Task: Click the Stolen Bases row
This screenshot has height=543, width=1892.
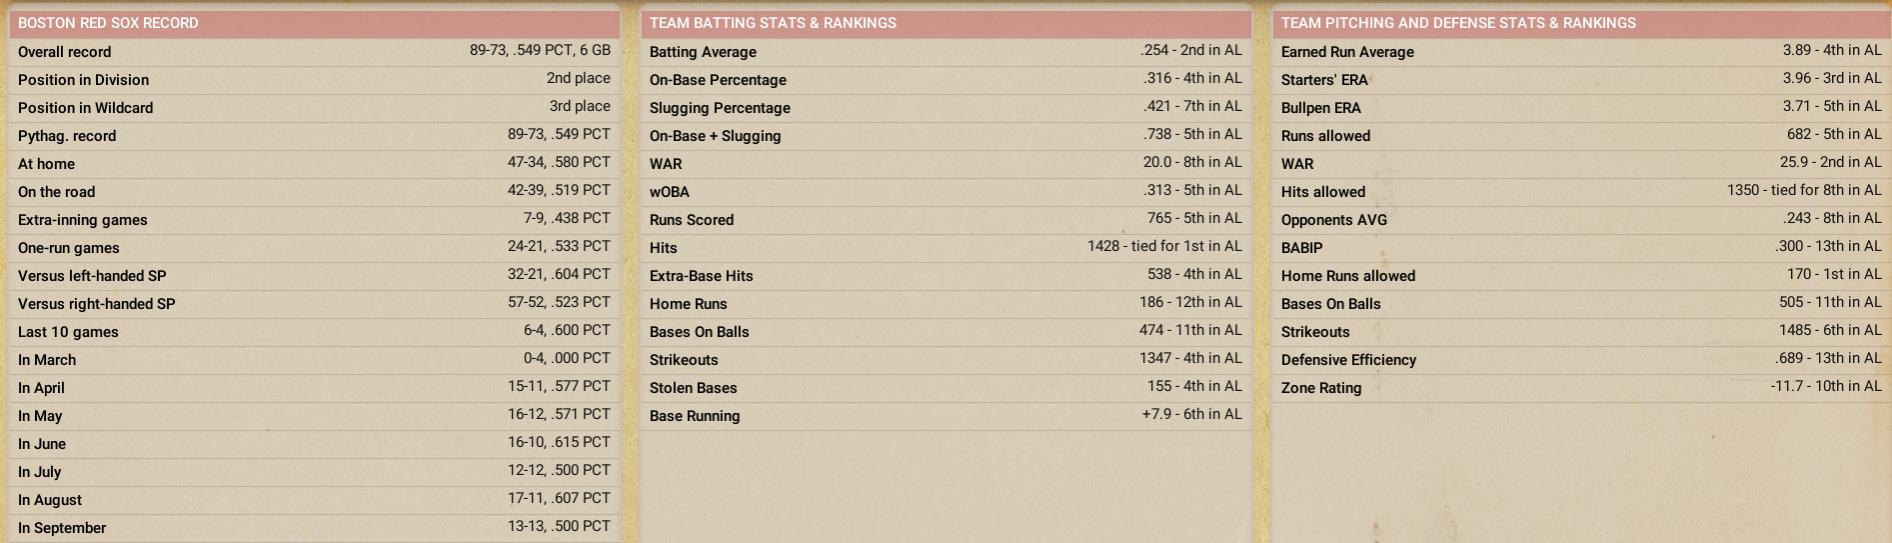Action: point(945,388)
